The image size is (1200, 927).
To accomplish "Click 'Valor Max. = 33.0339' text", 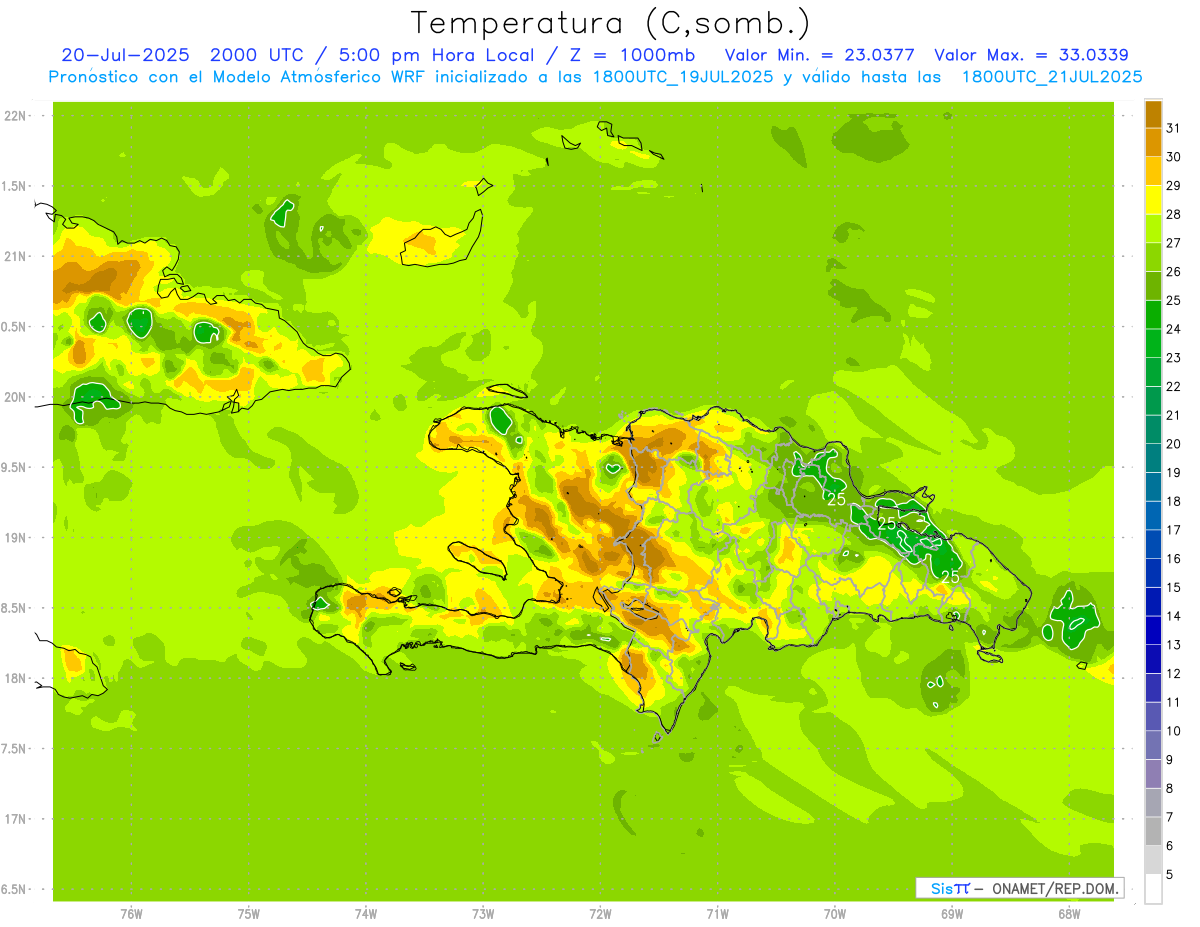I will [1031, 55].
